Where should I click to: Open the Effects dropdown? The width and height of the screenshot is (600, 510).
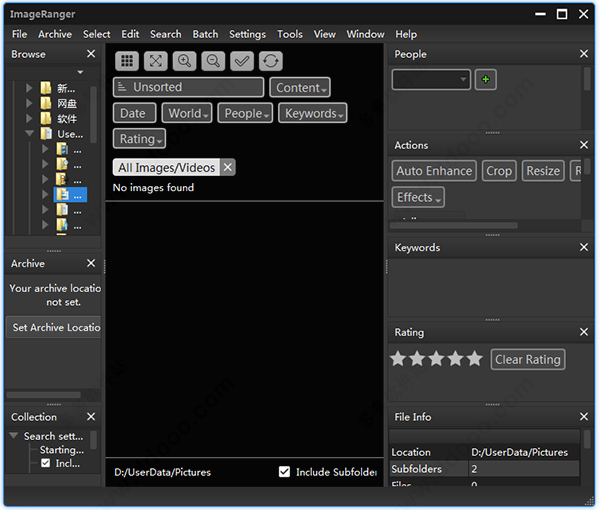click(x=418, y=197)
